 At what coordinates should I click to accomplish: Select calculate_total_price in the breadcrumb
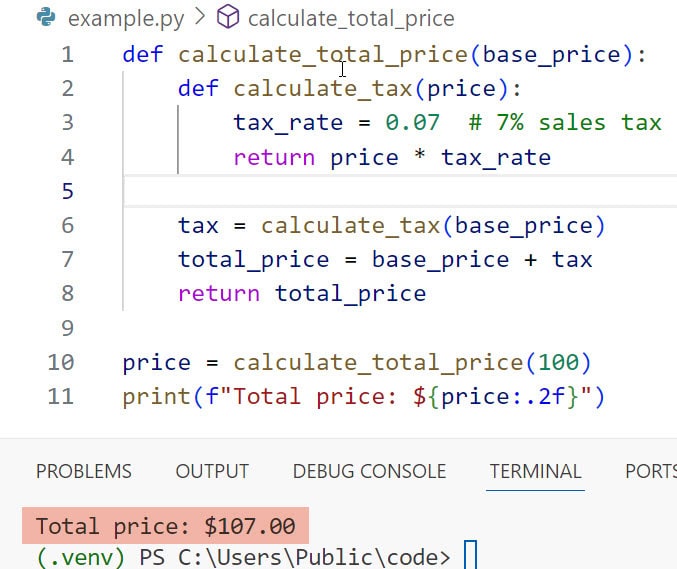point(351,19)
